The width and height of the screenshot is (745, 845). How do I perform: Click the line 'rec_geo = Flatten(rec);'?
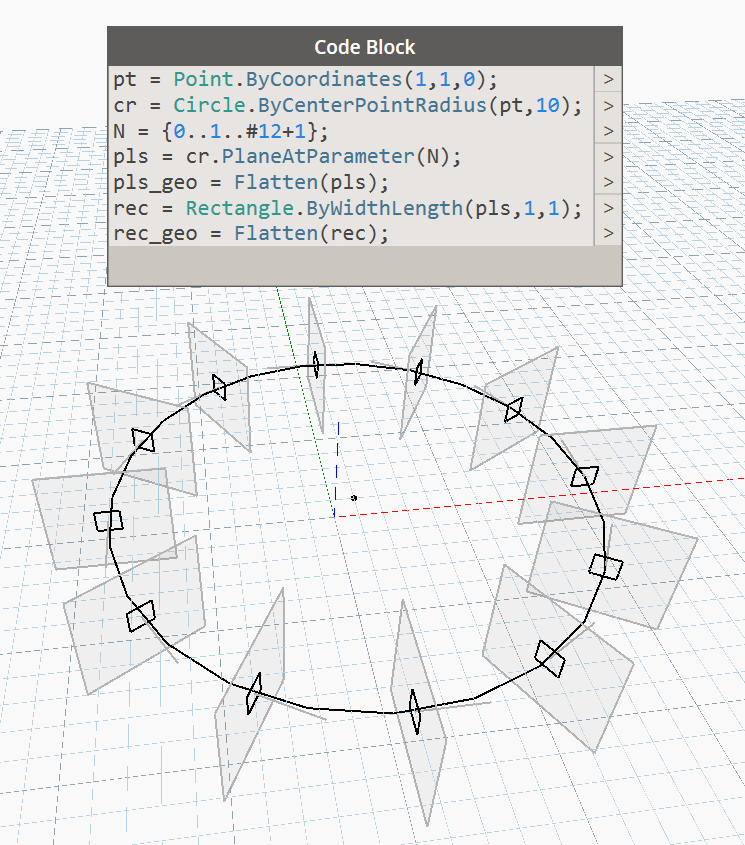pyautogui.click(x=251, y=234)
